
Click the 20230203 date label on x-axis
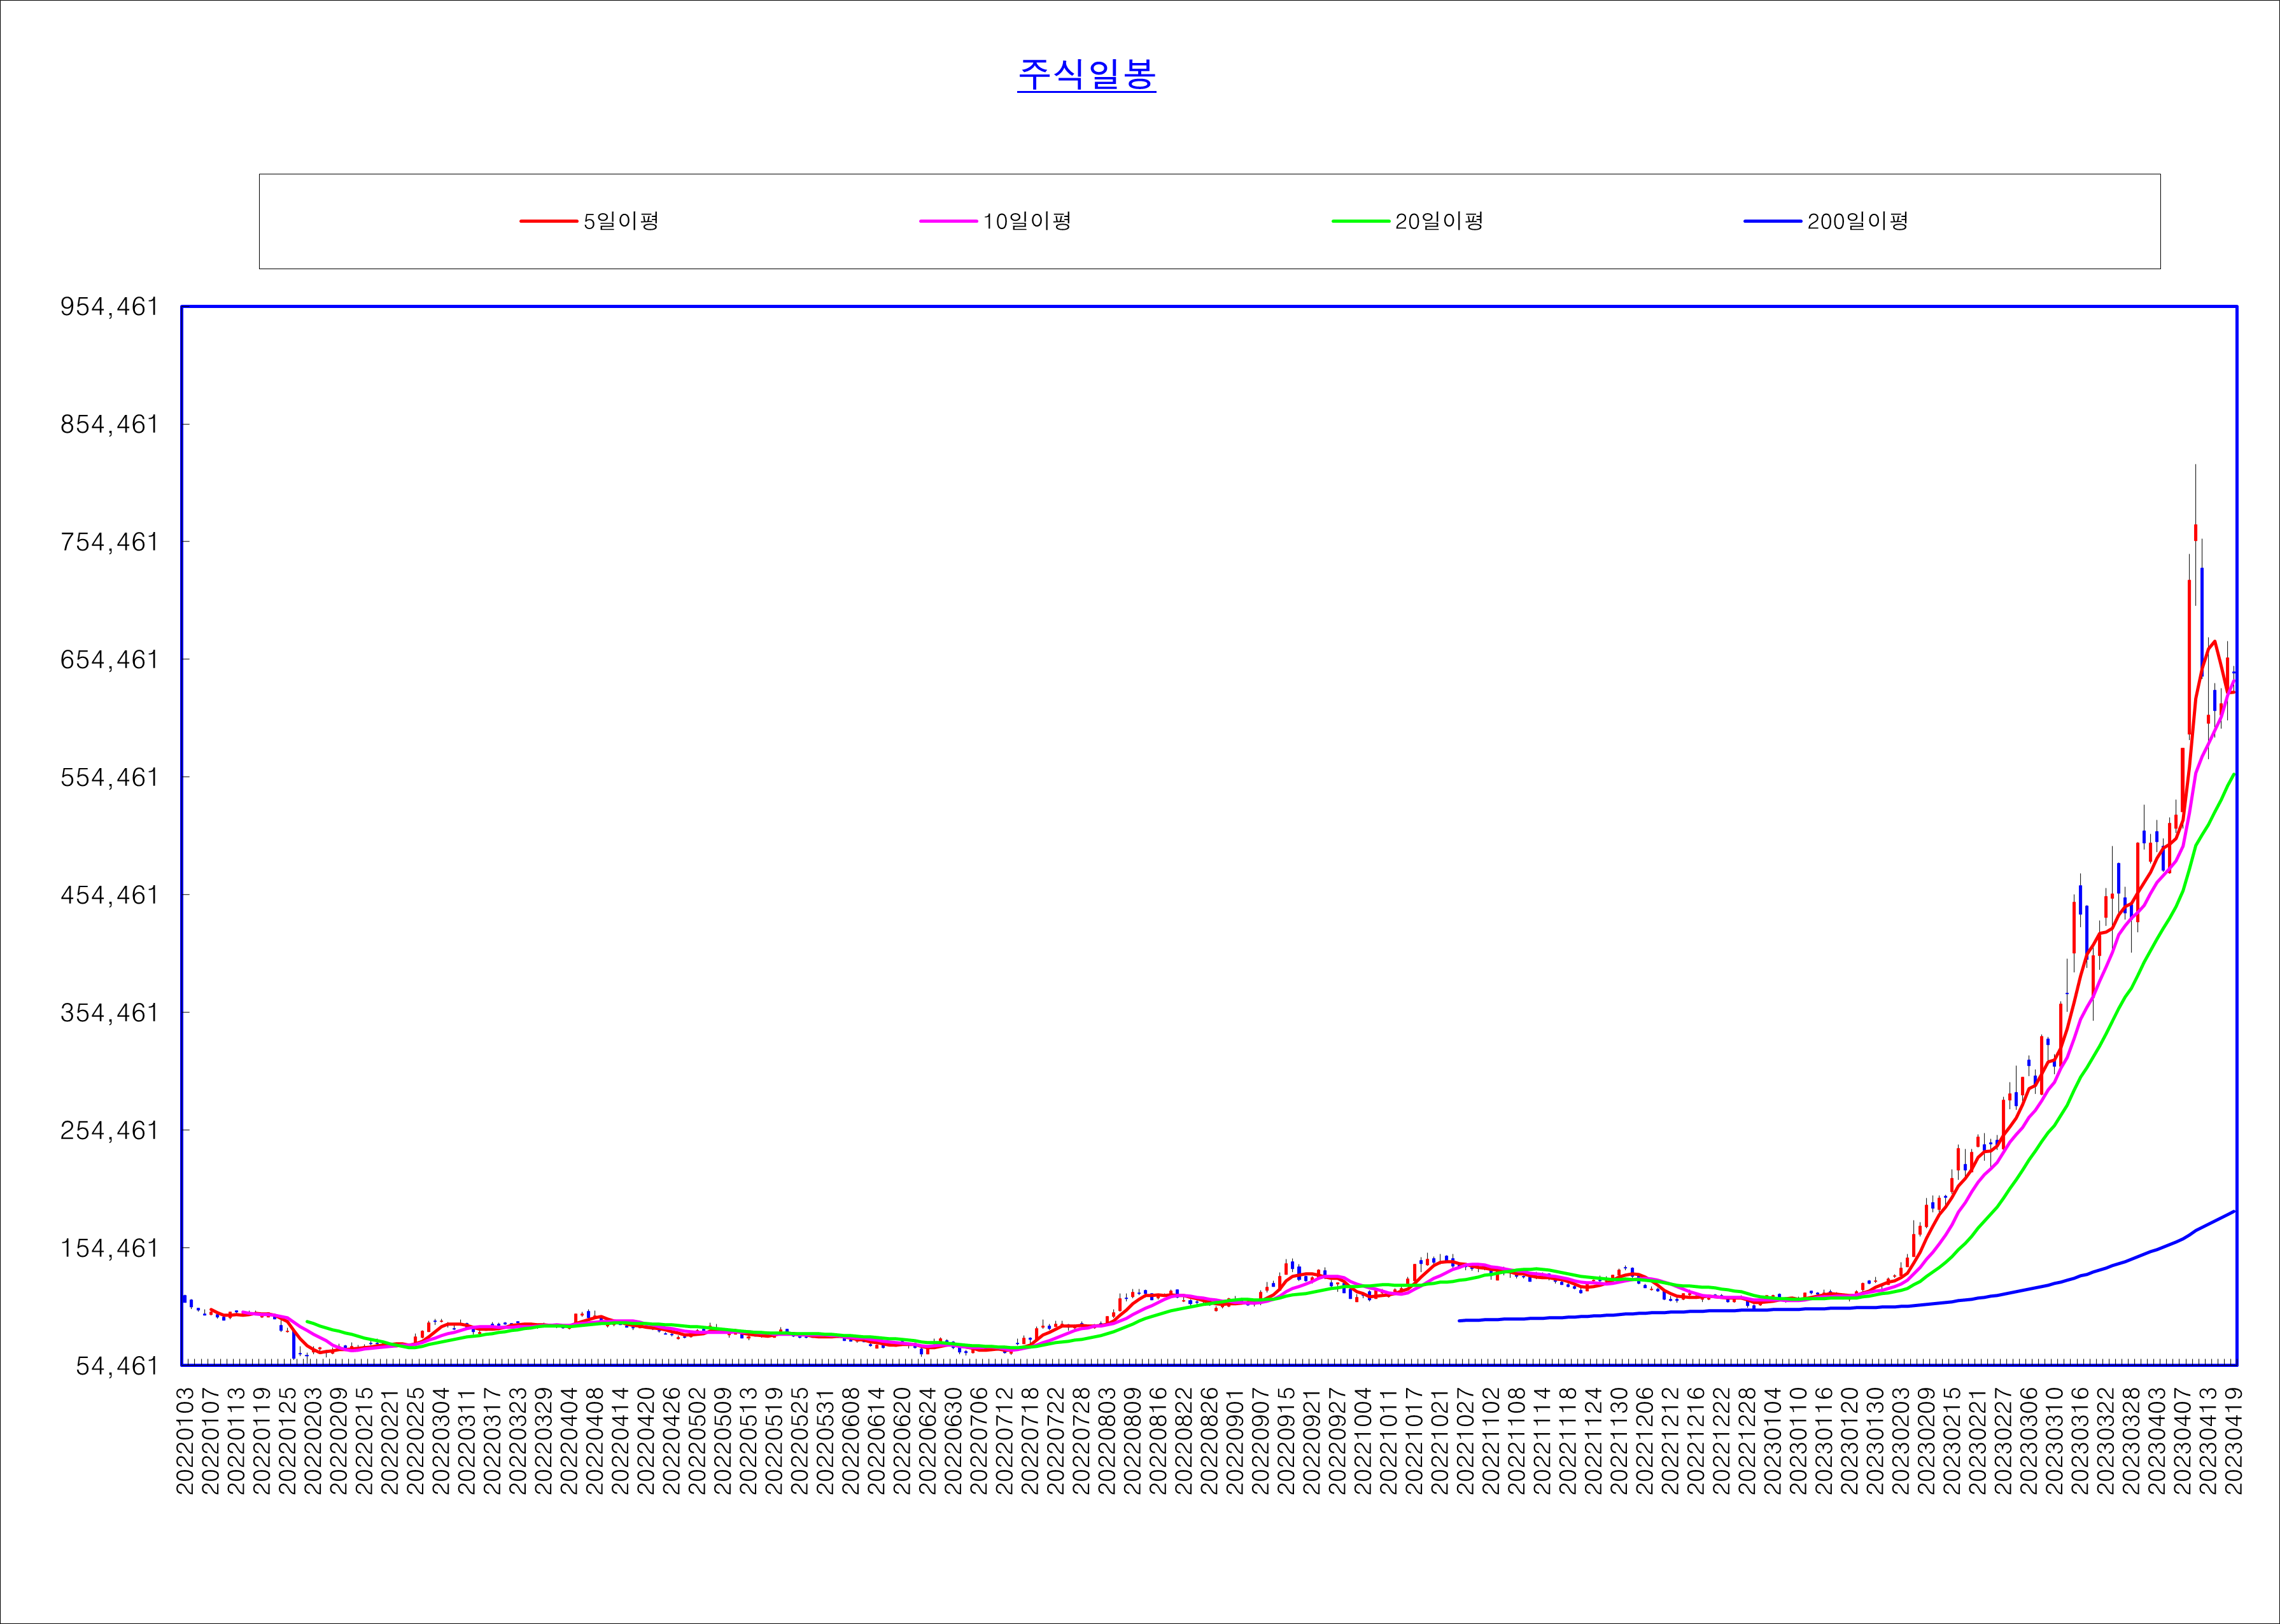(1901, 1440)
